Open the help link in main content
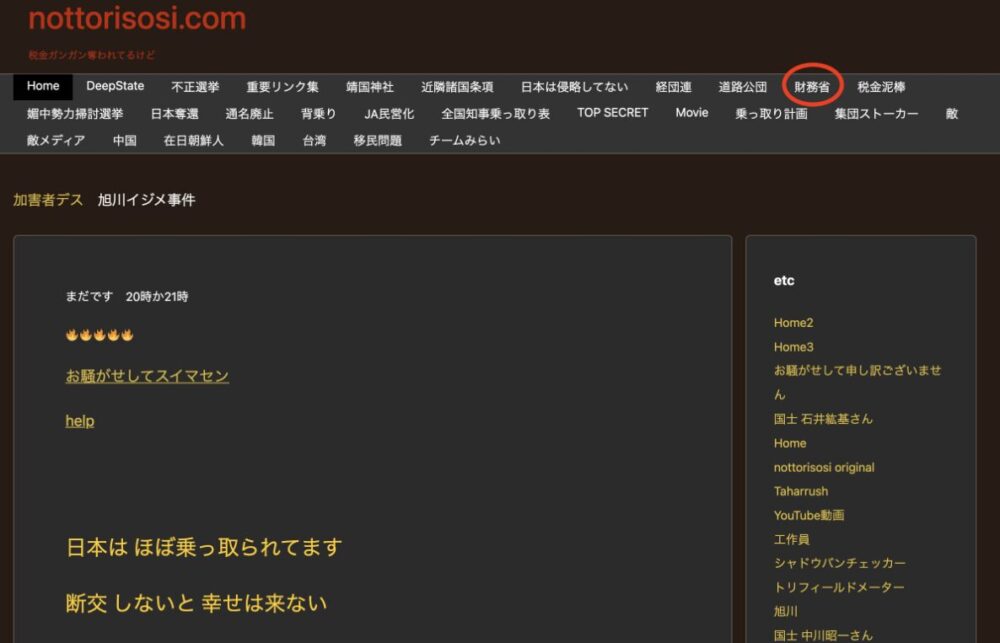This screenshot has width=1000, height=643. 80,421
